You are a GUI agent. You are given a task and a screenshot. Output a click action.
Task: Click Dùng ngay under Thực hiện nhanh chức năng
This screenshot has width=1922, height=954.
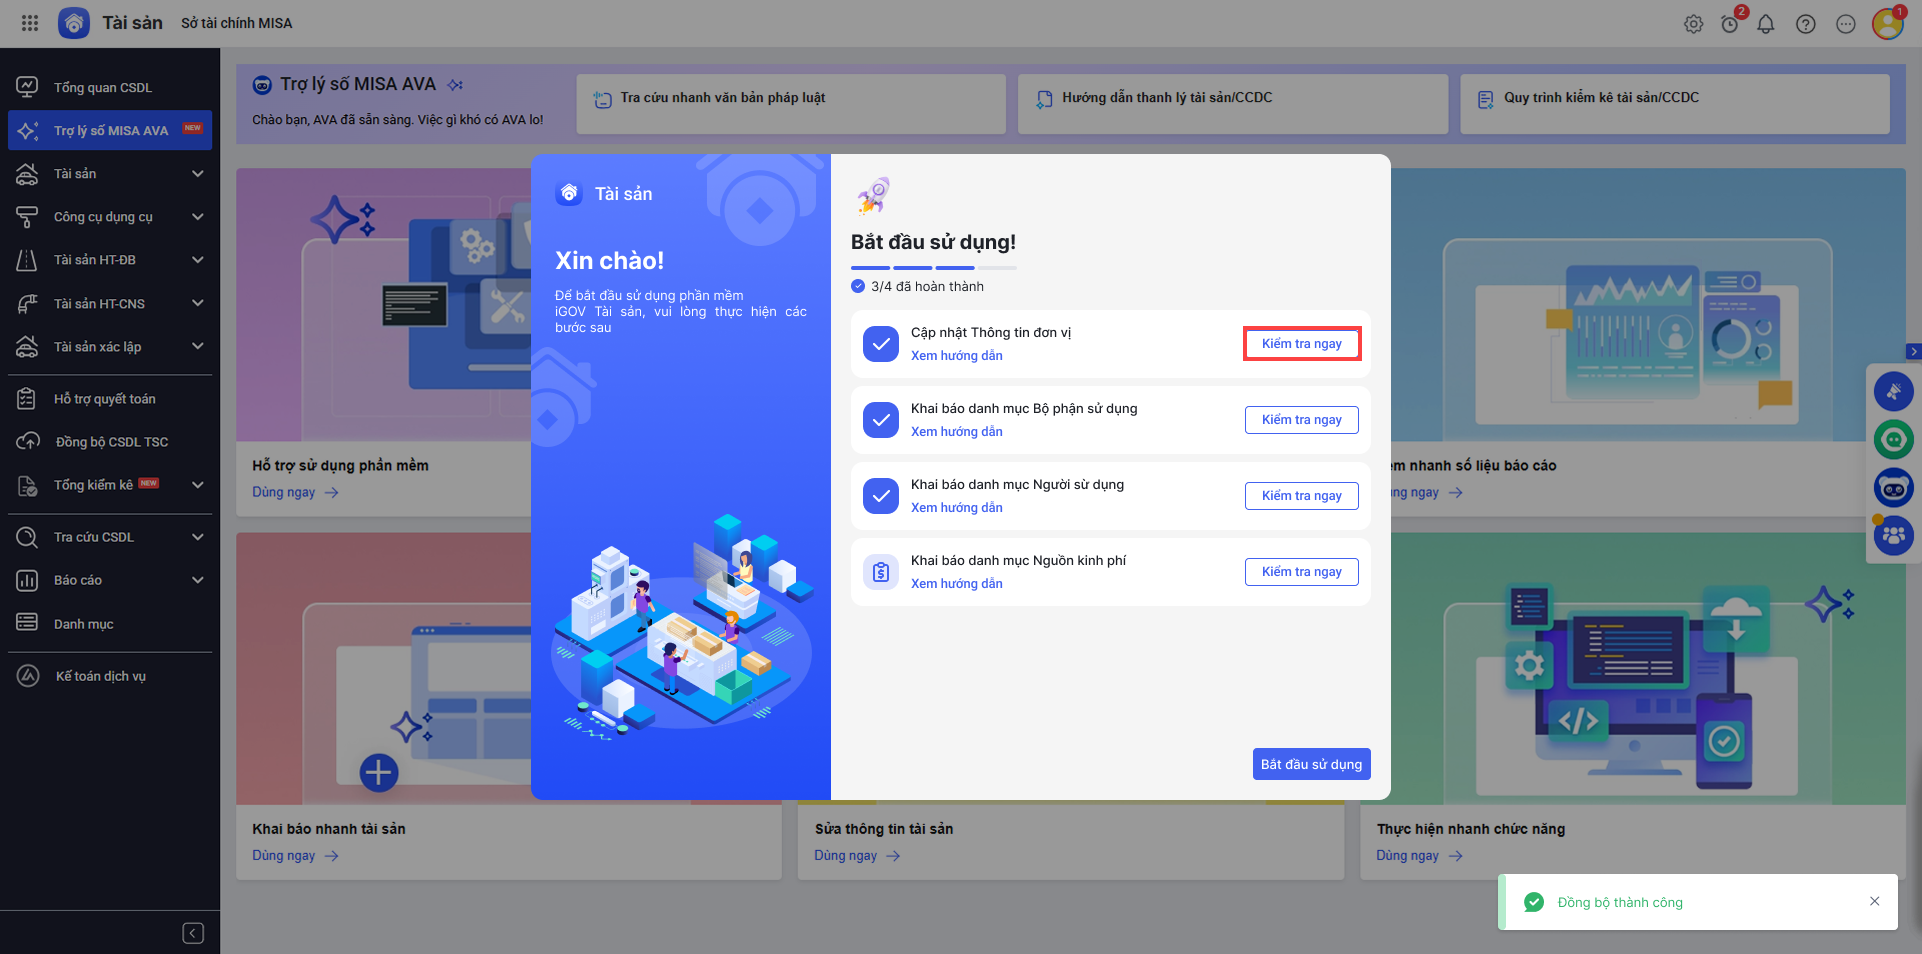[1420, 856]
